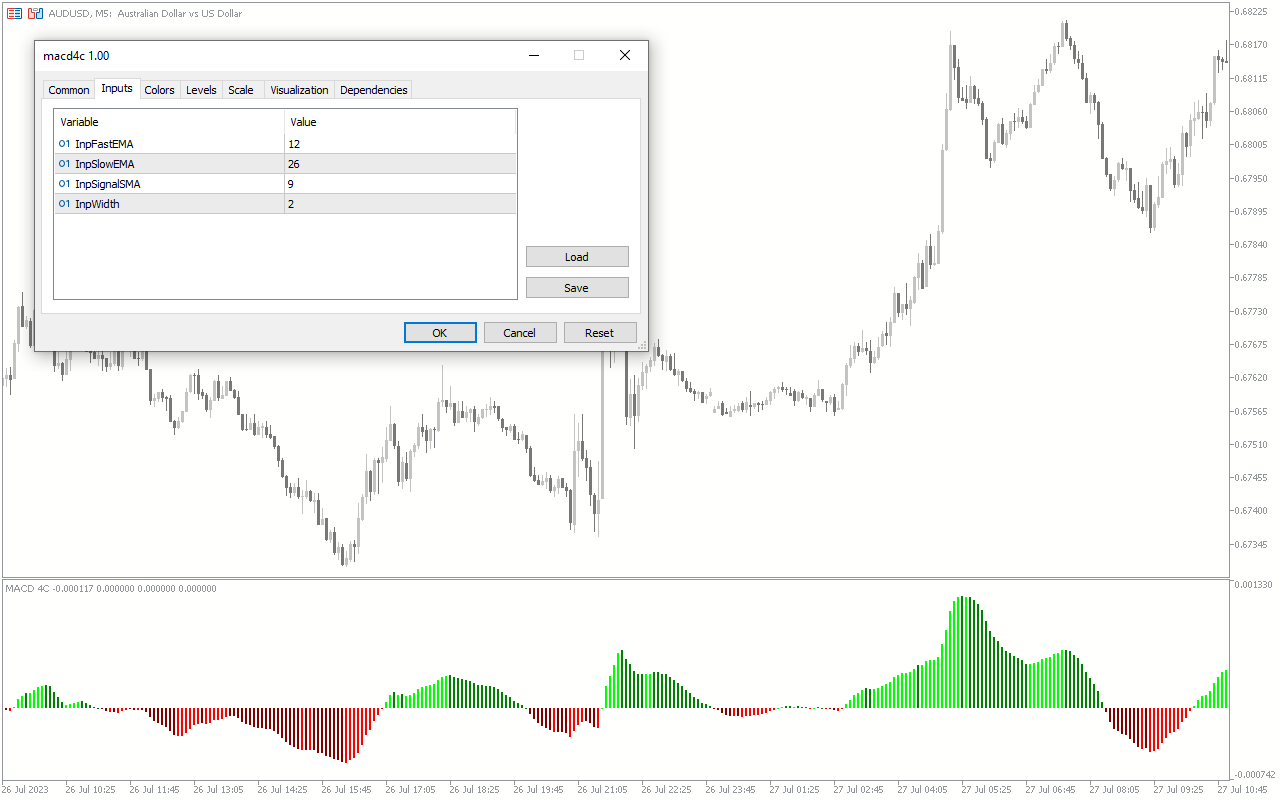The image size is (1280, 800).
Task: Edit the InpFastEMA value 12
Action: click(x=400, y=144)
